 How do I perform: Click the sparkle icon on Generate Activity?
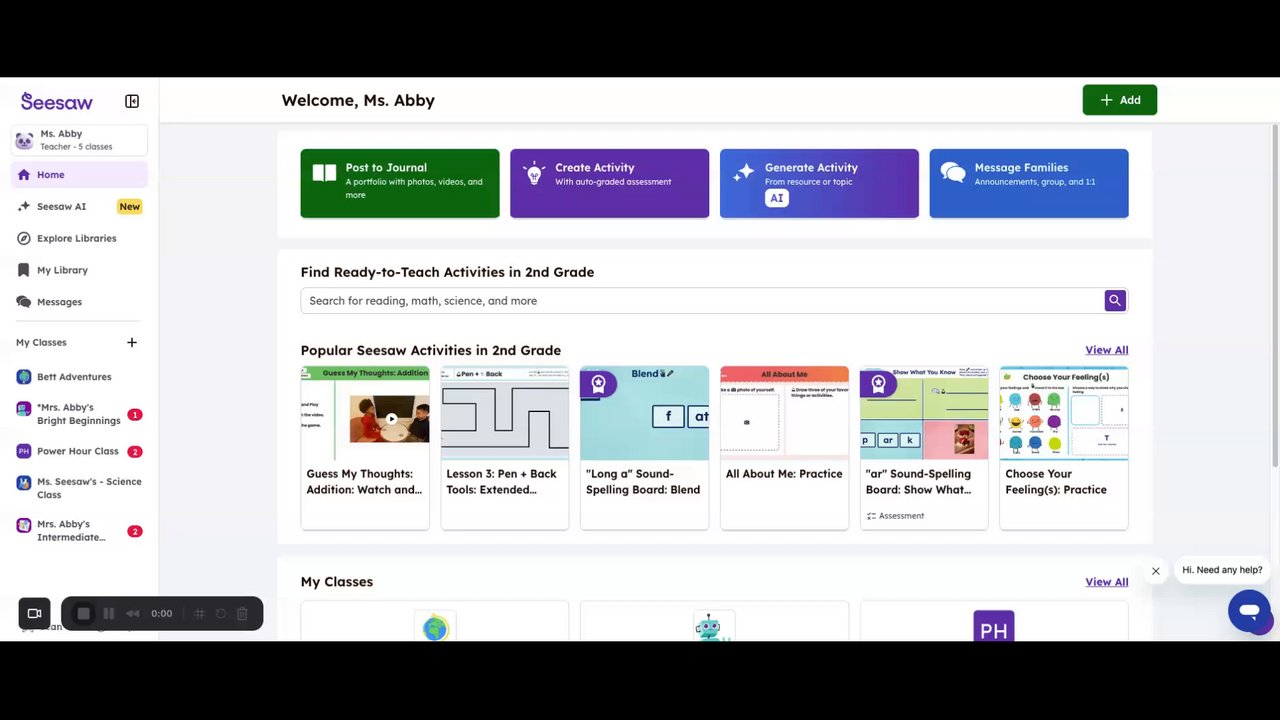click(x=743, y=172)
